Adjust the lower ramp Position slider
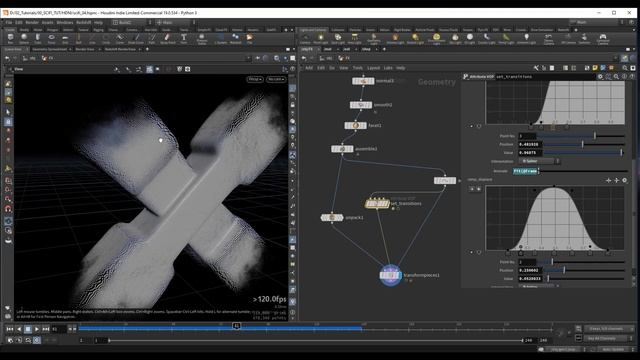This screenshot has height=360, width=640. (x=584, y=270)
